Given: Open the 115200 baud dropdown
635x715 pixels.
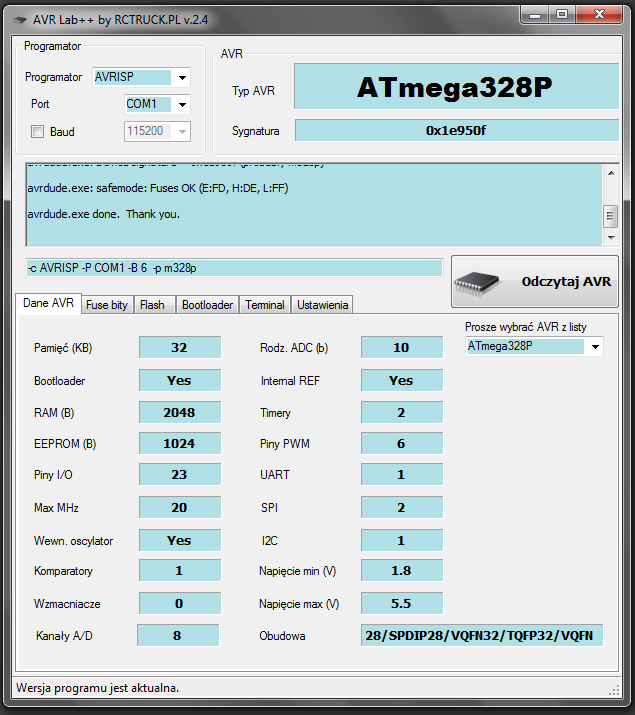Looking at the screenshot, I should 182,132.
